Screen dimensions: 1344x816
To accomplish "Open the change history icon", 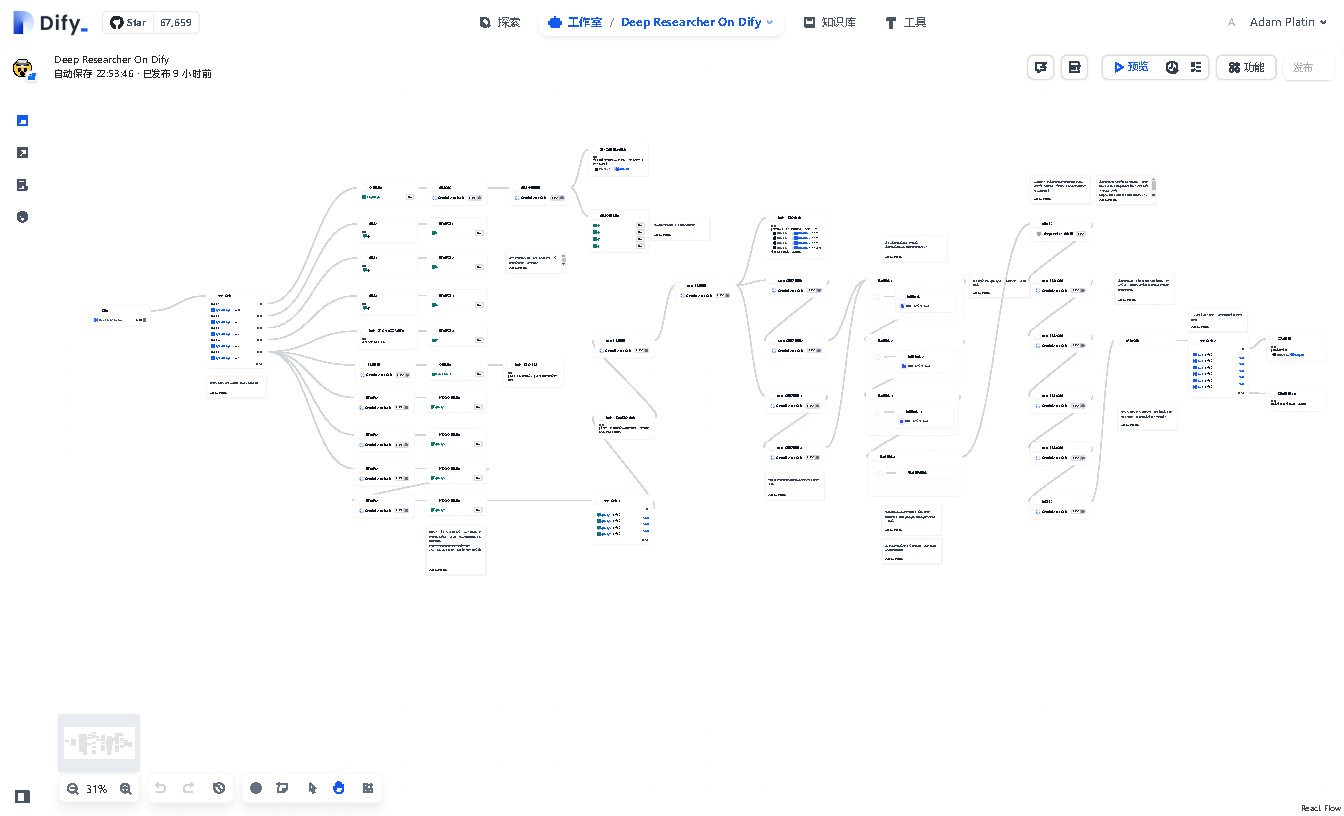I will point(219,788).
